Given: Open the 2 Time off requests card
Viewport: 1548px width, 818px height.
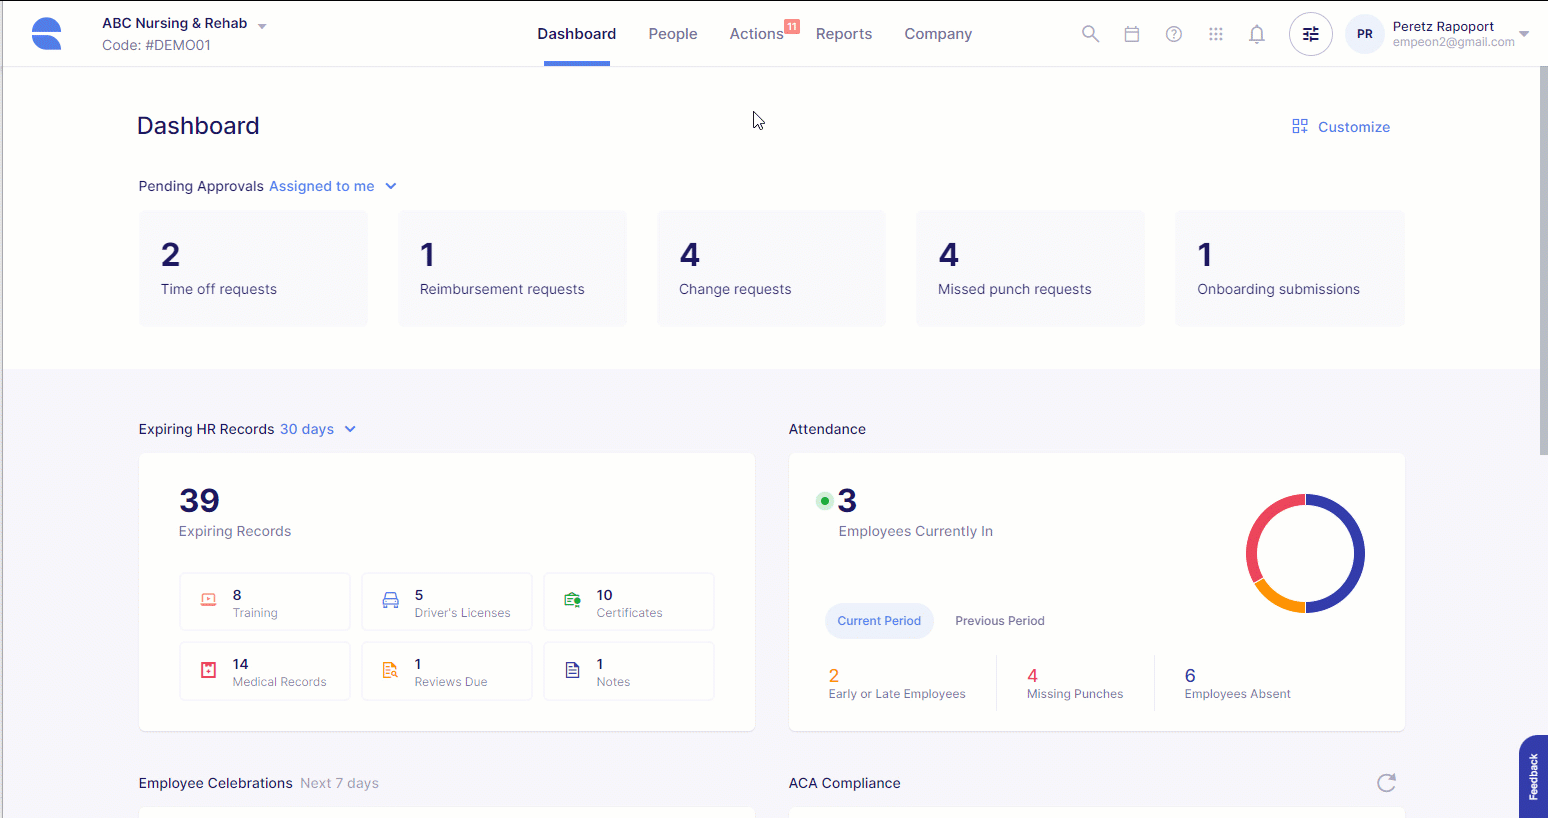Looking at the screenshot, I should tap(253, 268).
